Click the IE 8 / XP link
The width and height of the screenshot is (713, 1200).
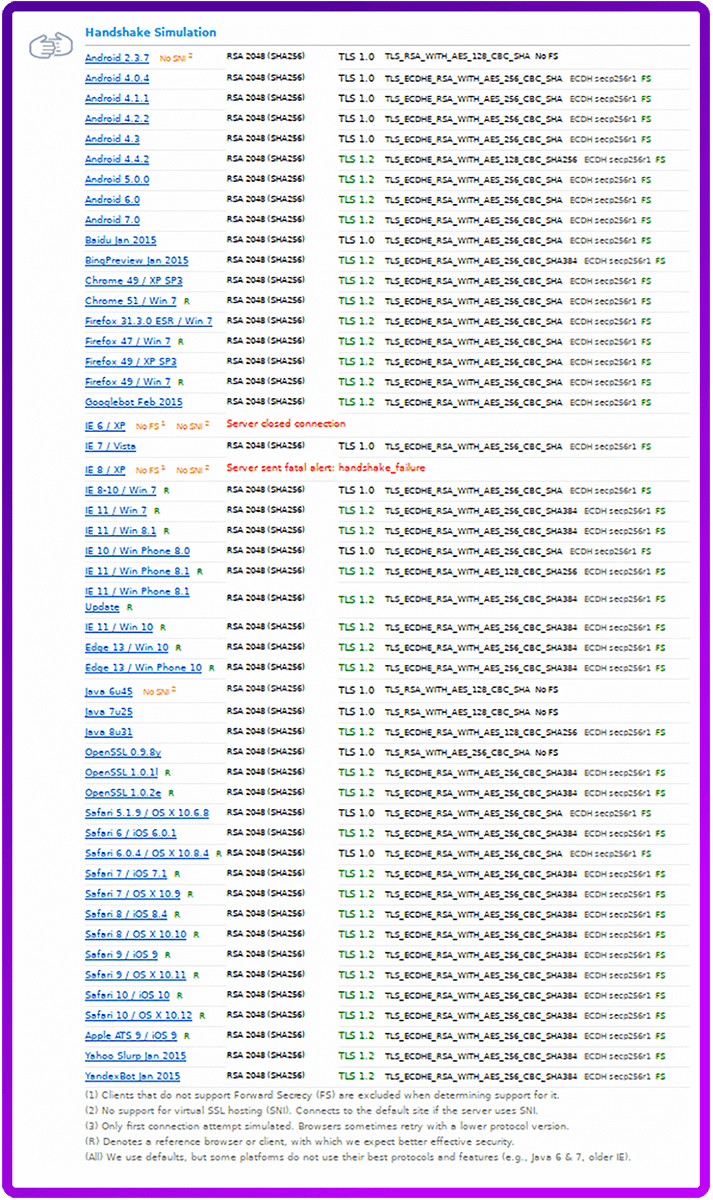click(105, 469)
